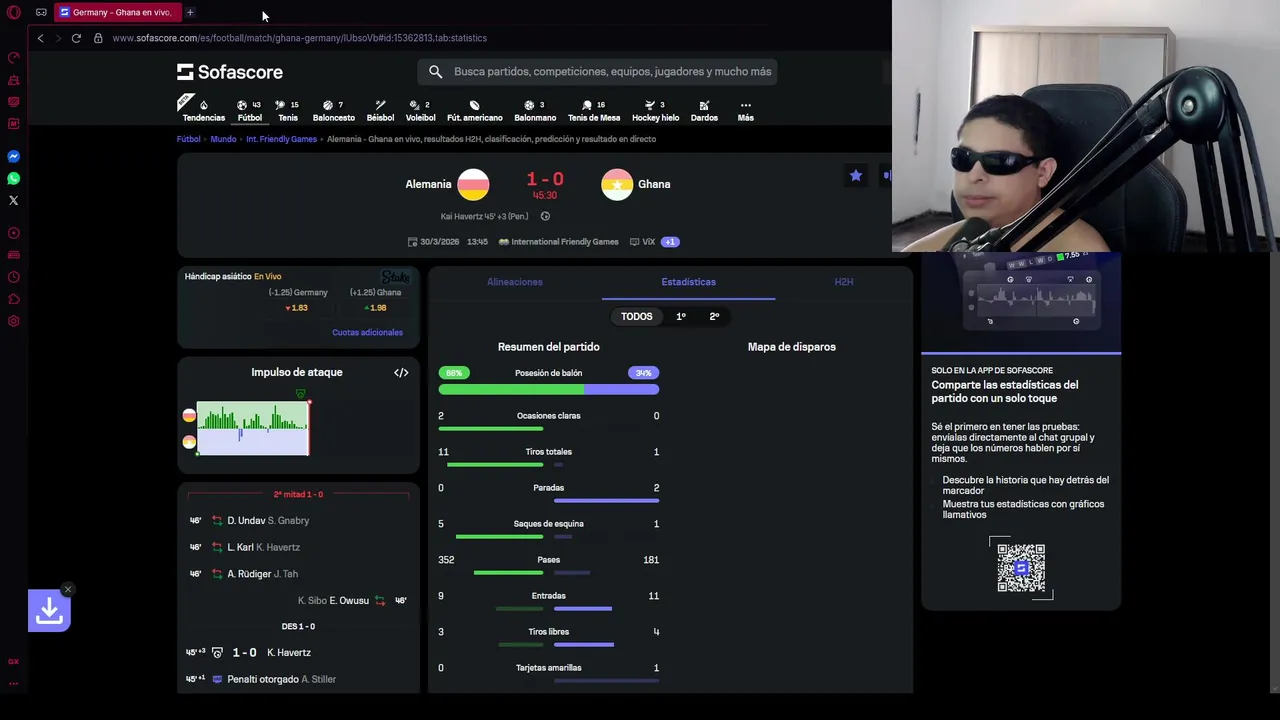Image resolution: width=1280 pixels, height=720 pixels.
Task: Click the search magnifier icon
Action: click(x=435, y=72)
